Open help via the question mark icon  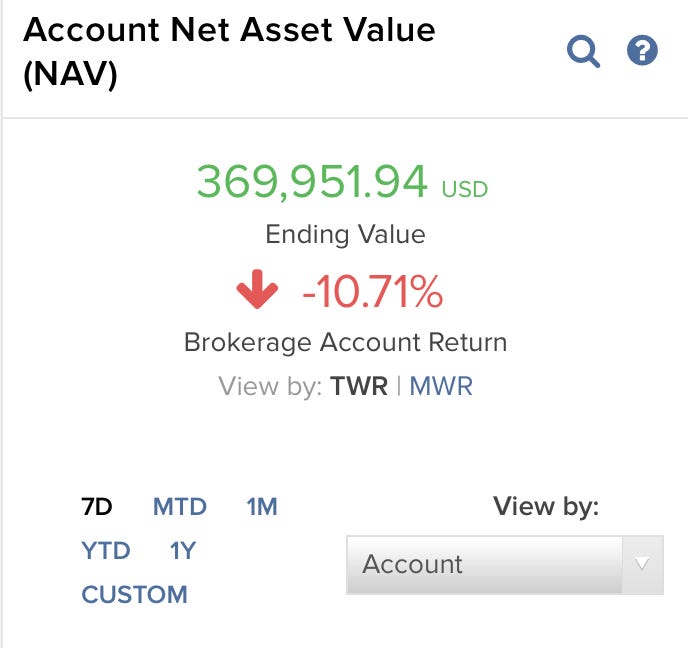[642, 50]
